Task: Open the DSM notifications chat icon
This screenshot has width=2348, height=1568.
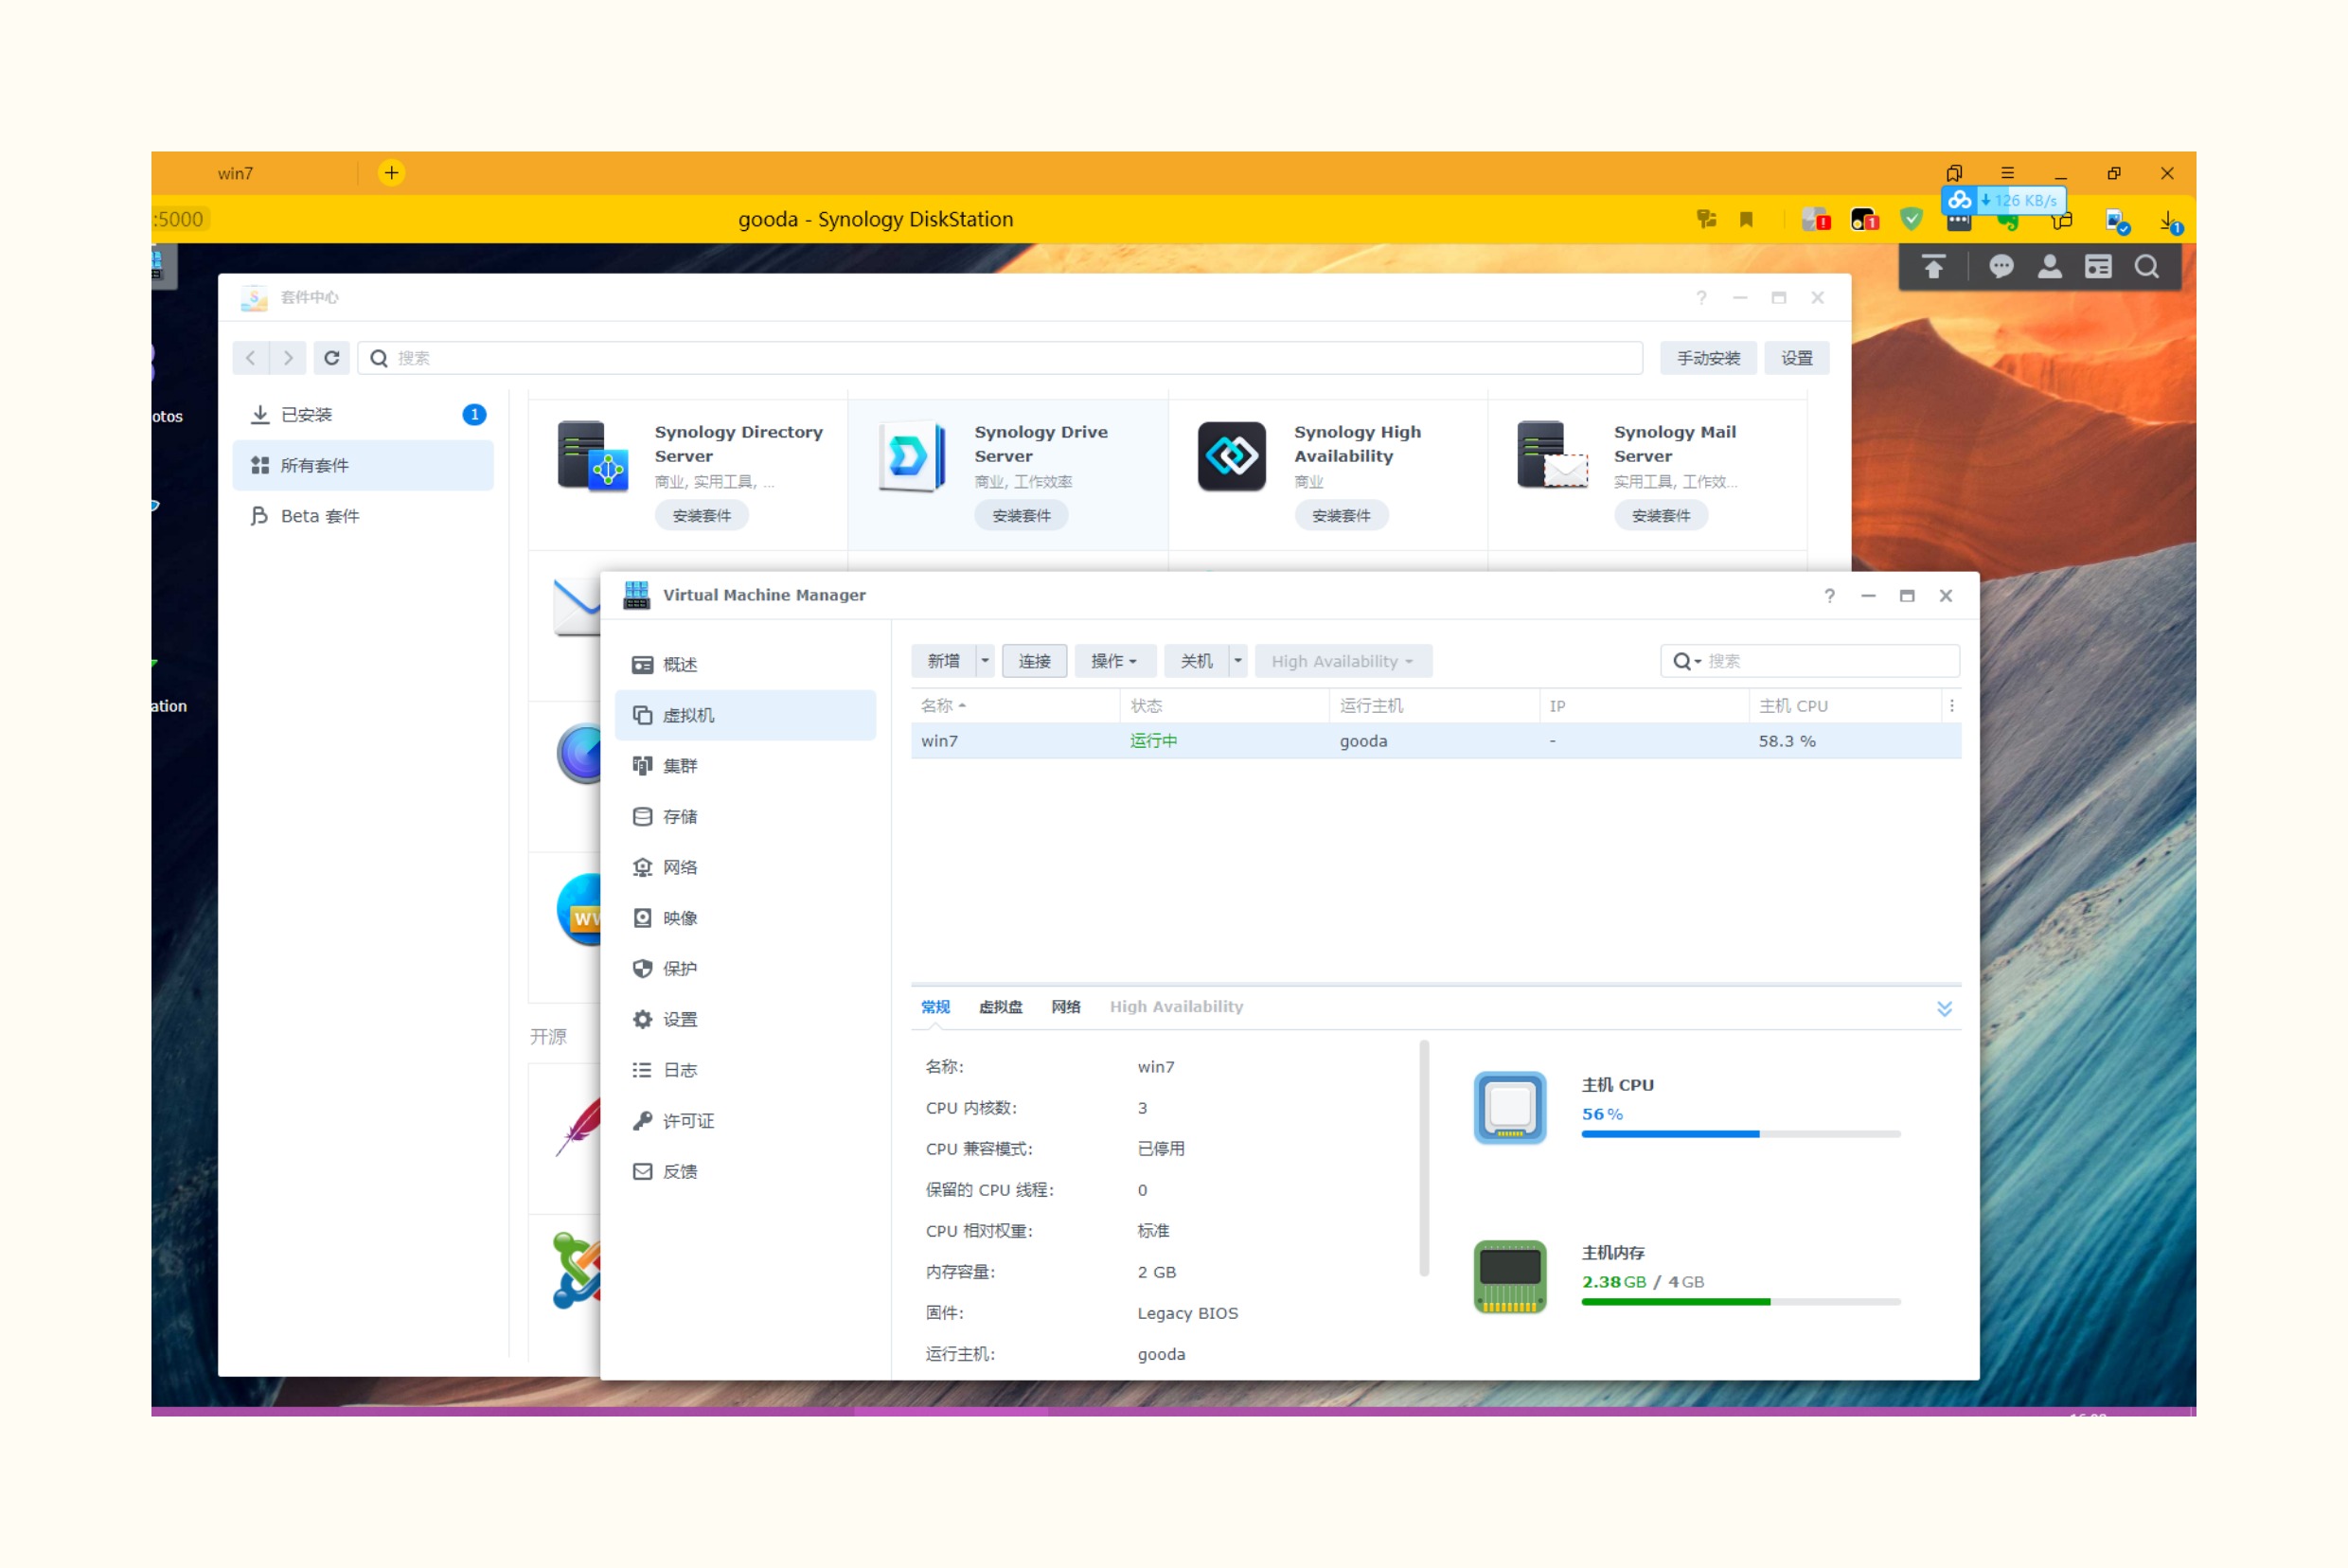Action: [x=2000, y=267]
